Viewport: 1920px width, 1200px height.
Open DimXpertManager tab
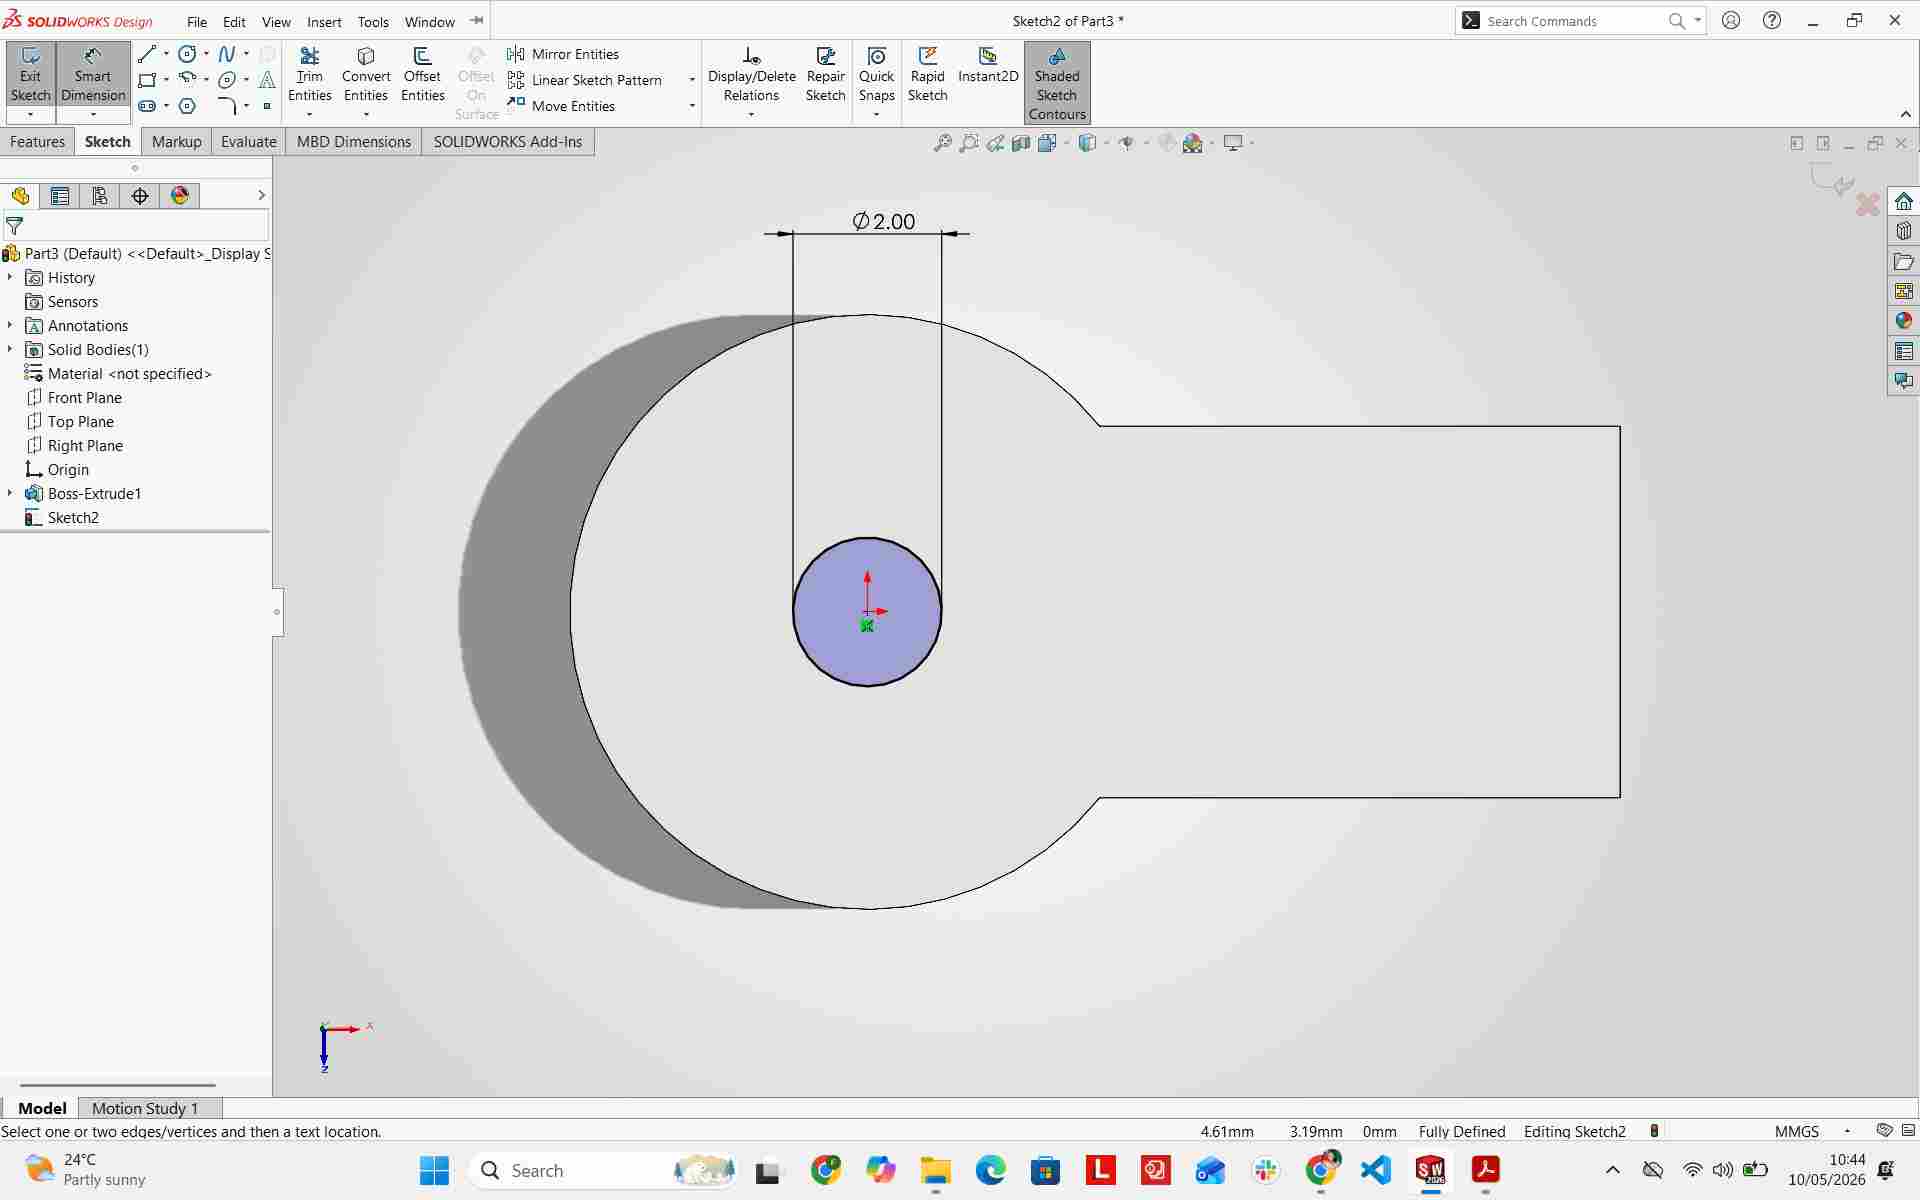pyautogui.click(x=140, y=196)
